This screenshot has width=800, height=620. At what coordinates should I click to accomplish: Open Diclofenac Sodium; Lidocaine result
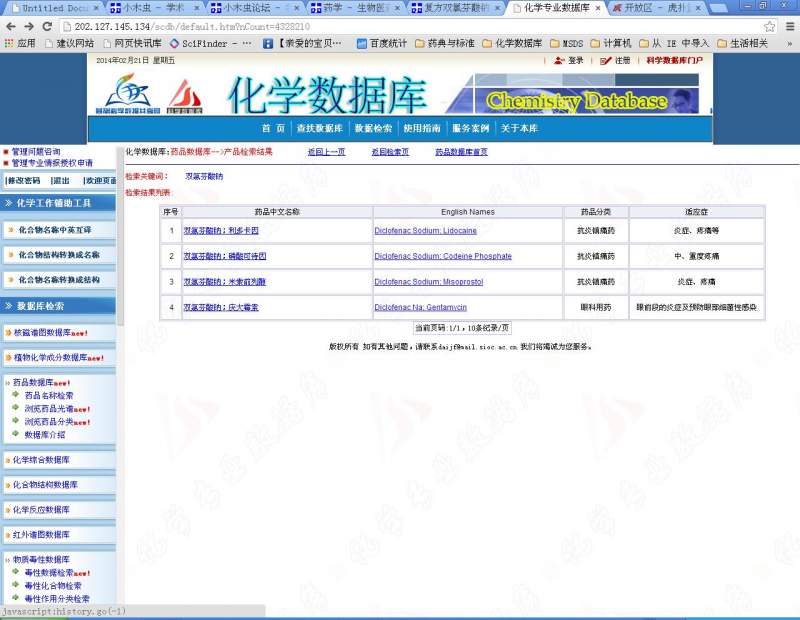[x=426, y=231]
